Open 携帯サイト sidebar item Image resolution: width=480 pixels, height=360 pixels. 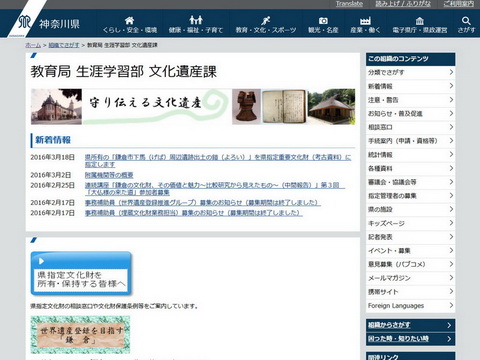[410, 292]
